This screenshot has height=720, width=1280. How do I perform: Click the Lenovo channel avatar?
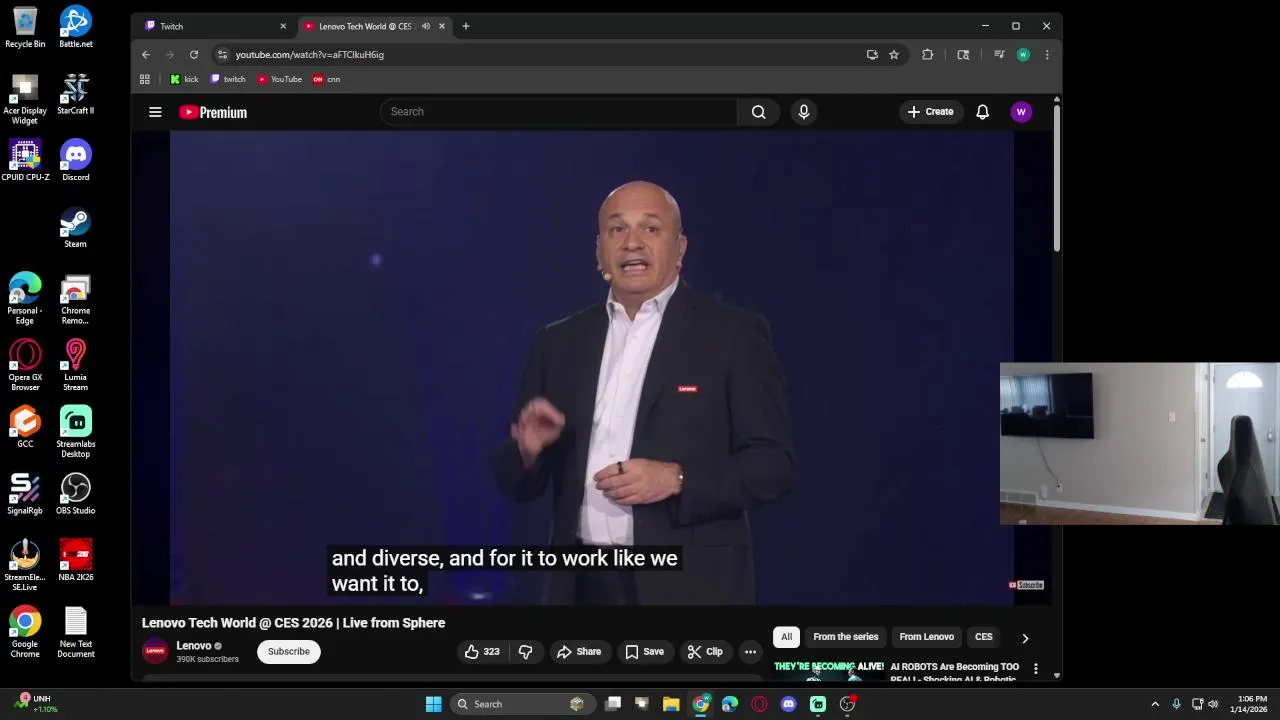click(x=155, y=651)
